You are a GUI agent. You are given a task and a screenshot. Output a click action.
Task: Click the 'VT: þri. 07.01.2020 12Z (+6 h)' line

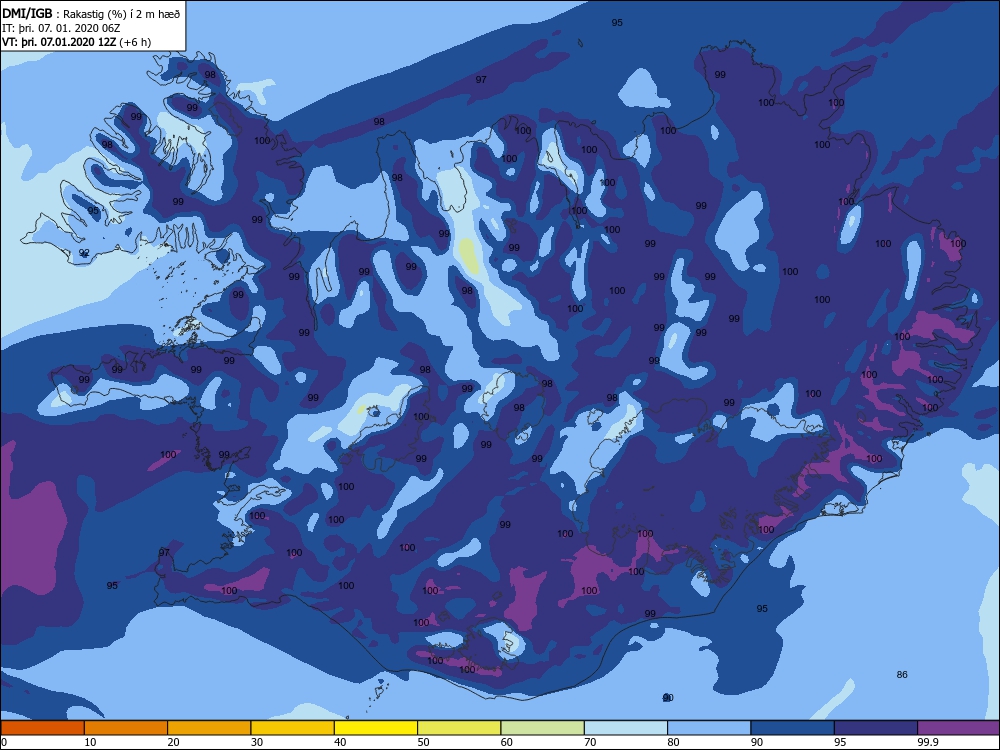[x=77, y=42]
